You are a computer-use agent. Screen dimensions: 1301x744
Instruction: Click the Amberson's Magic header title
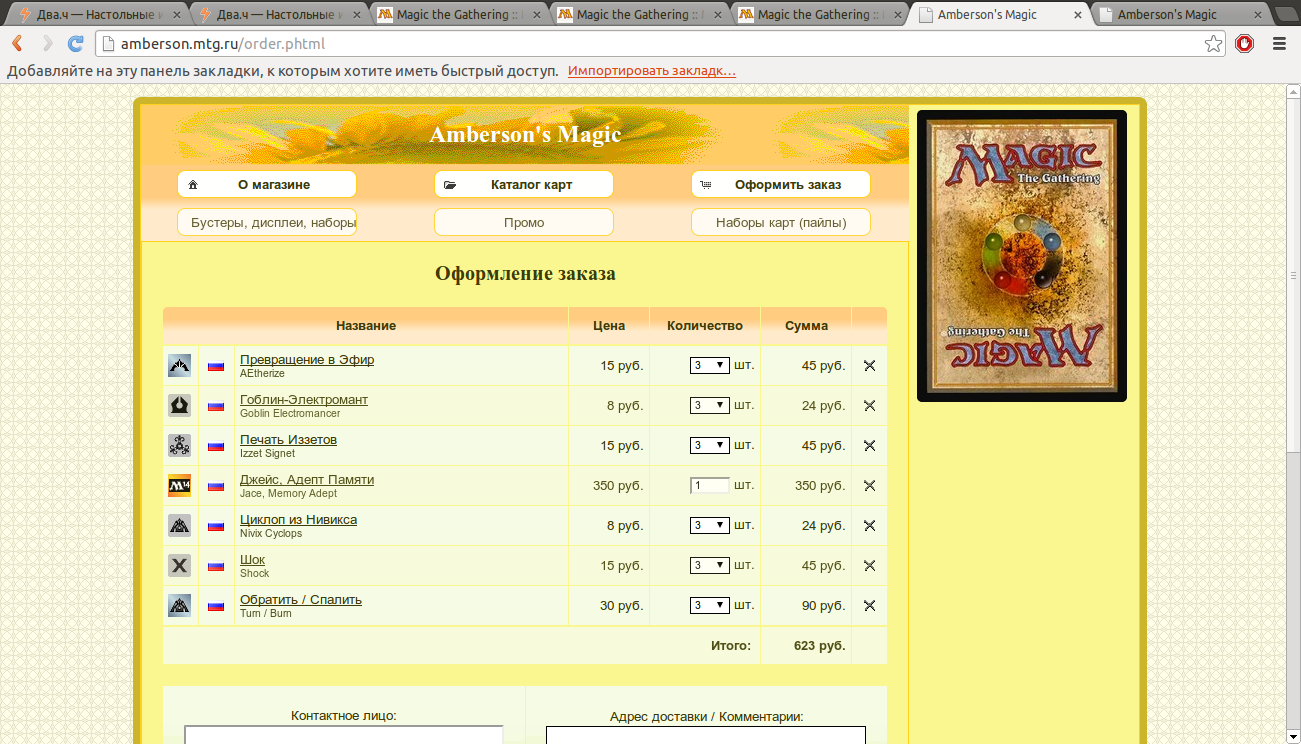click(x=525, y=134)
